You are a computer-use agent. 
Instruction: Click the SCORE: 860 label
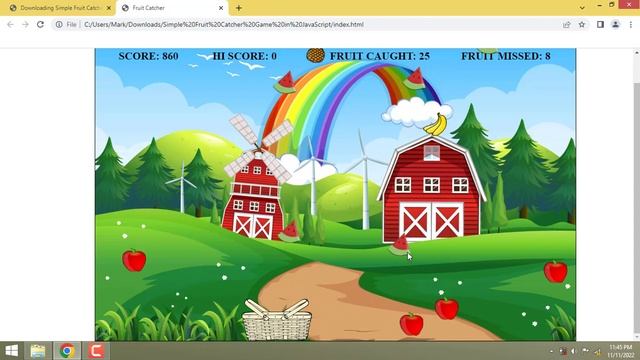click(149, 56)
